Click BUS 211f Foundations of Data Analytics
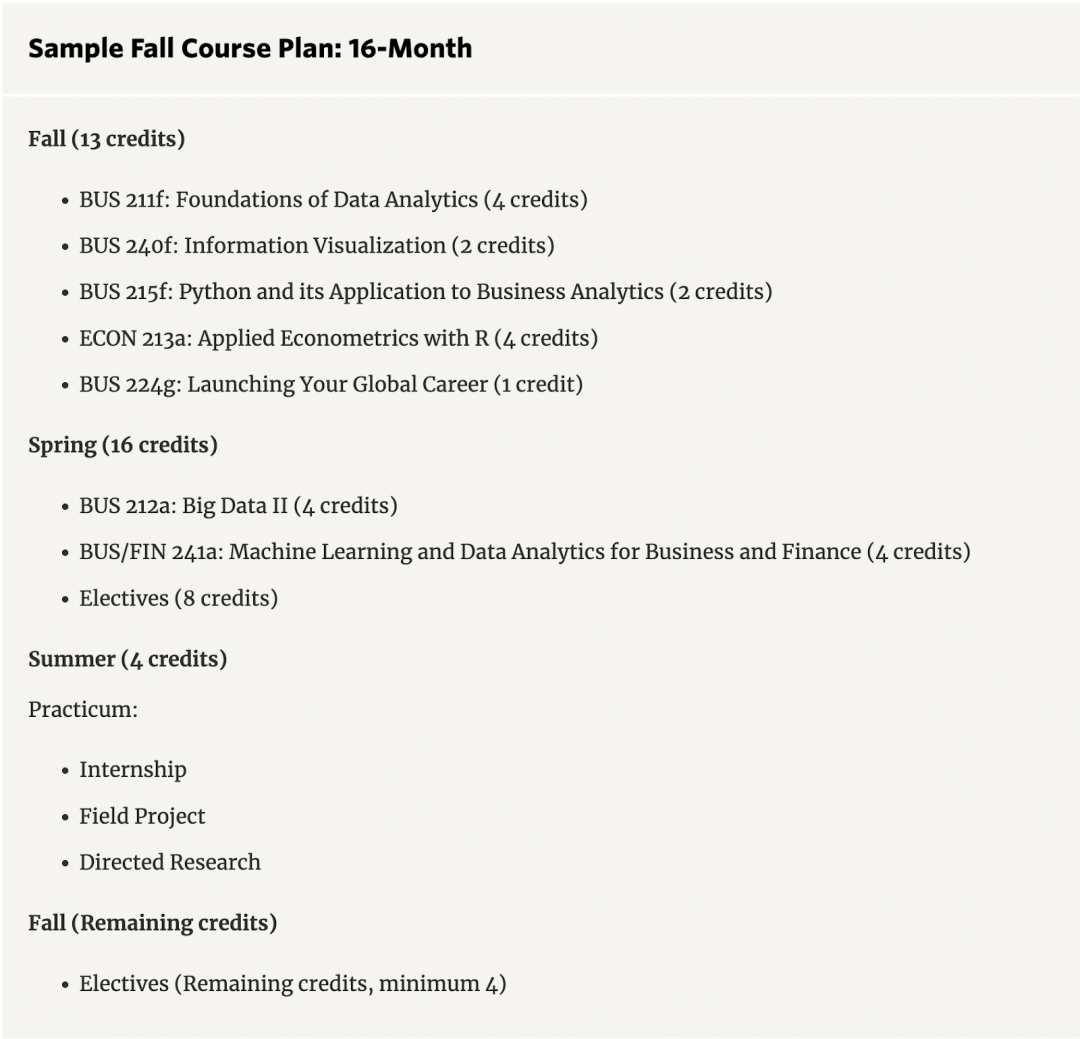1080x1039 pixels. point(333,200)
